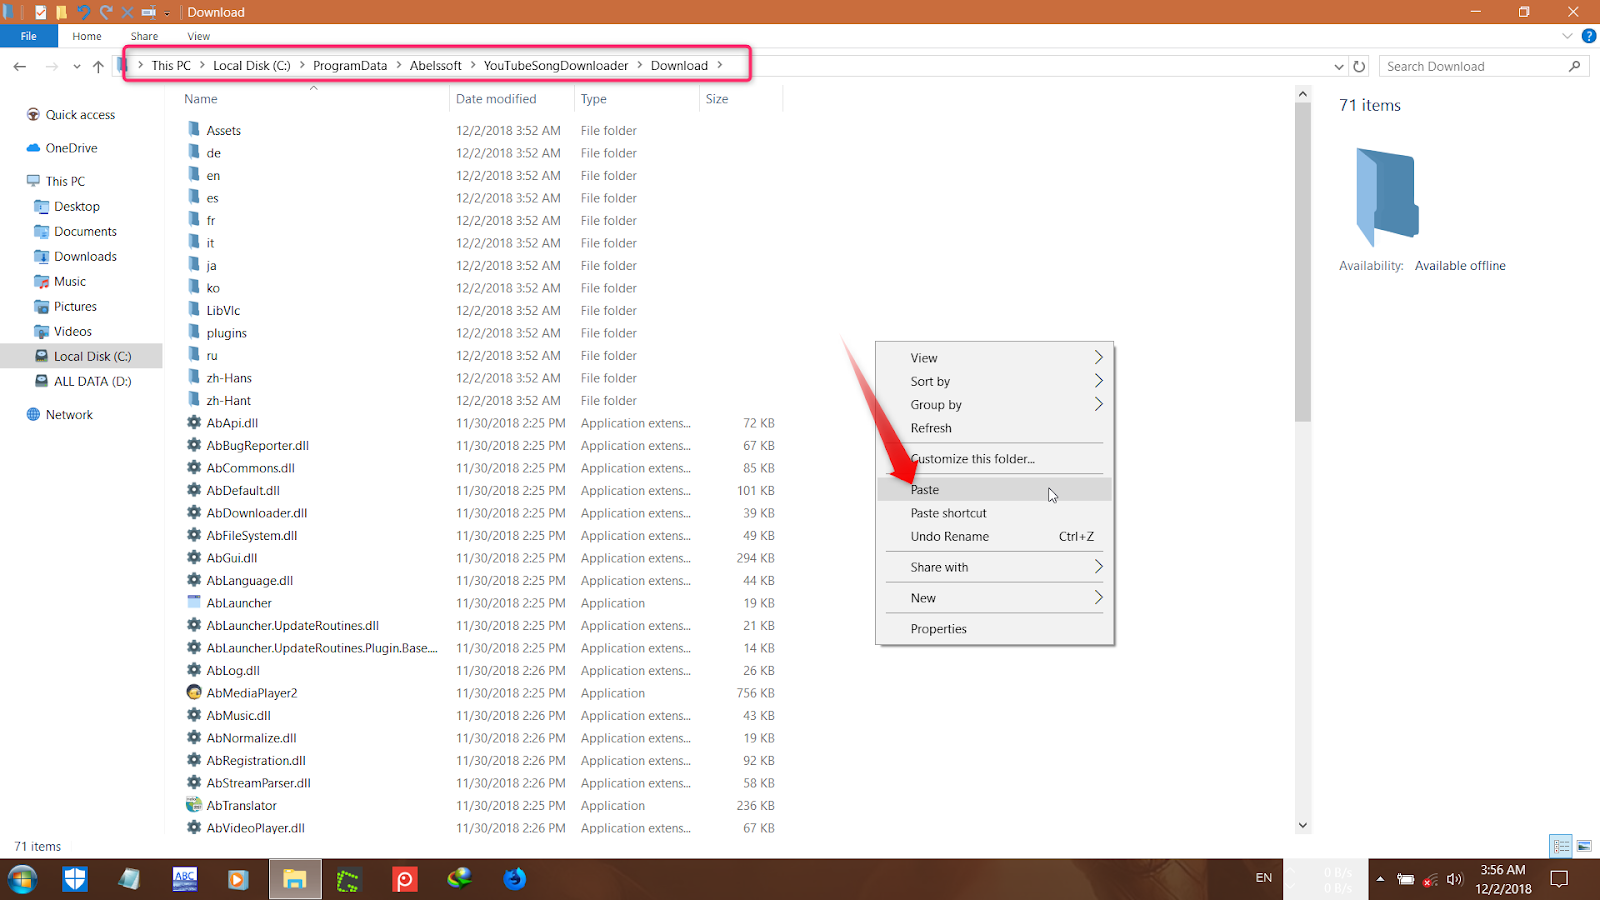
Task: Choose Refresh in context menu
Action: [x=995, y=428]
